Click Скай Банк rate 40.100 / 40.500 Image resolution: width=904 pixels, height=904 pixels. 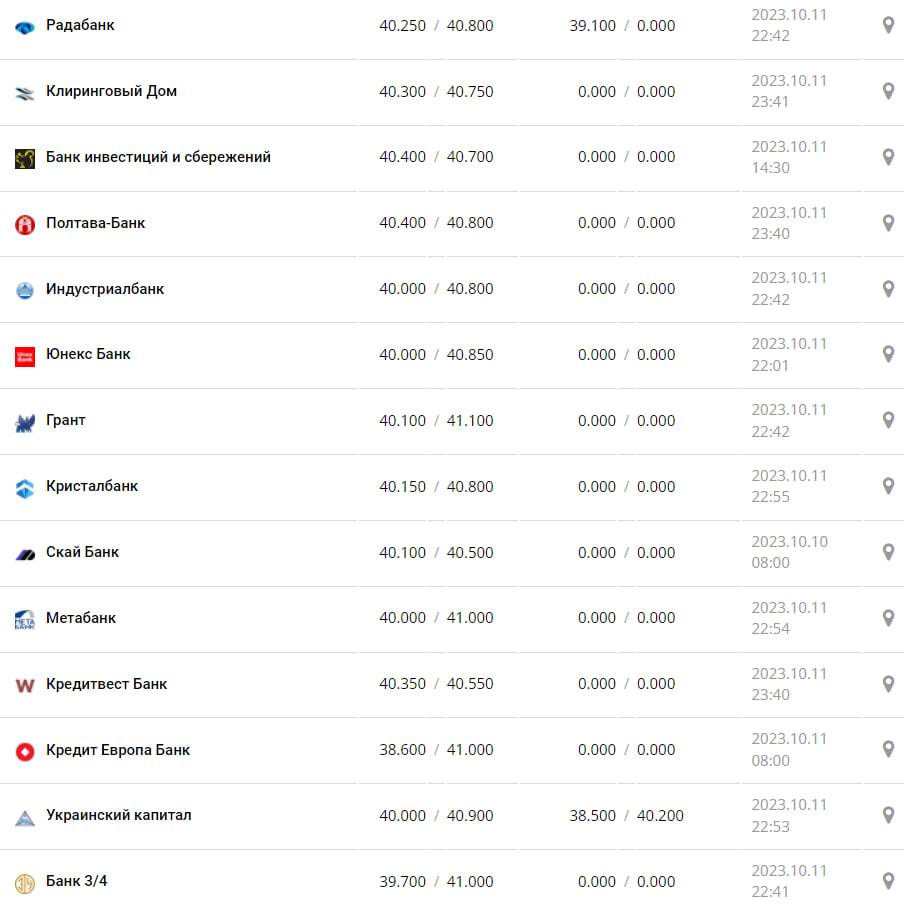[436, 552]
